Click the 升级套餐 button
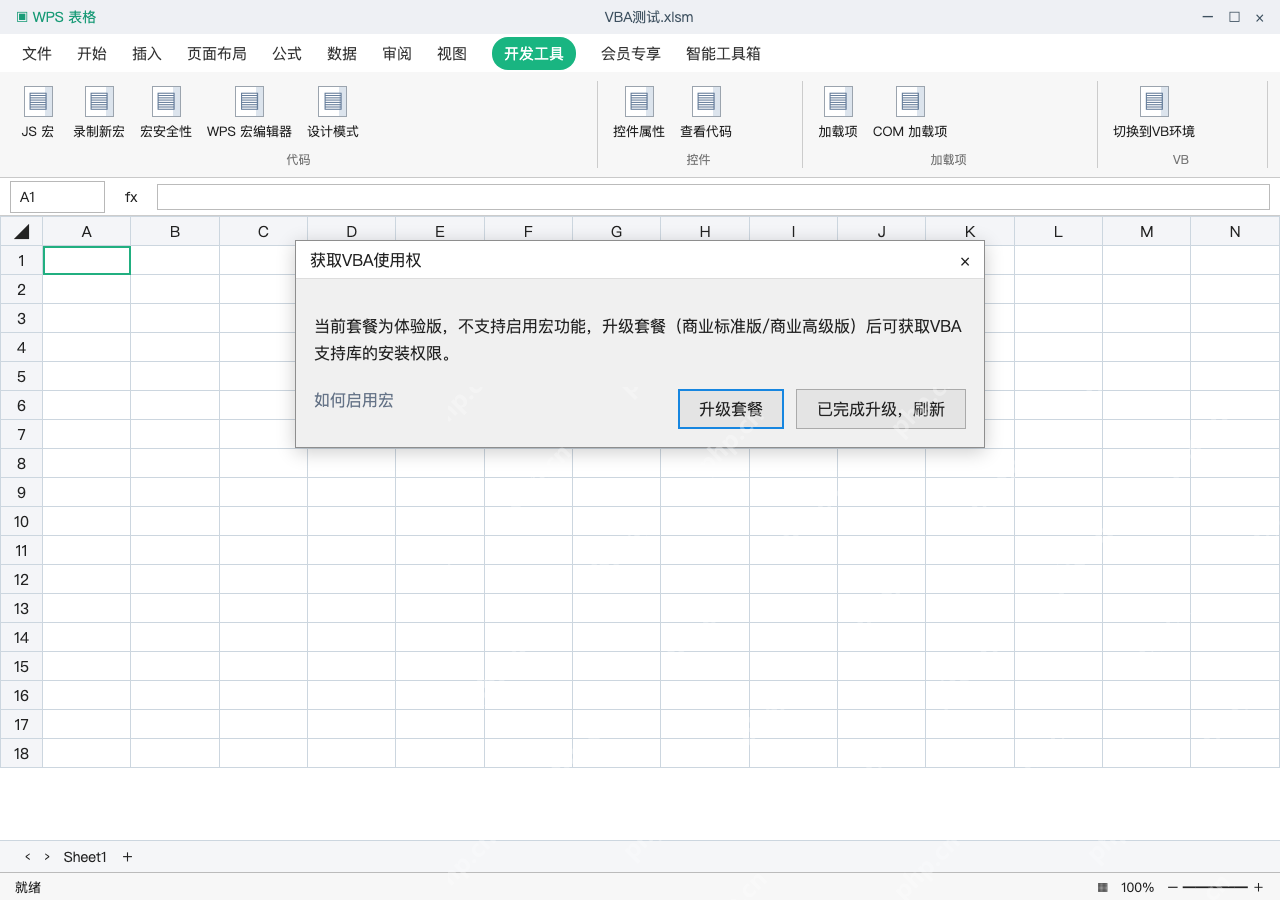The image size is (1280, 900). tap(731, 409)
